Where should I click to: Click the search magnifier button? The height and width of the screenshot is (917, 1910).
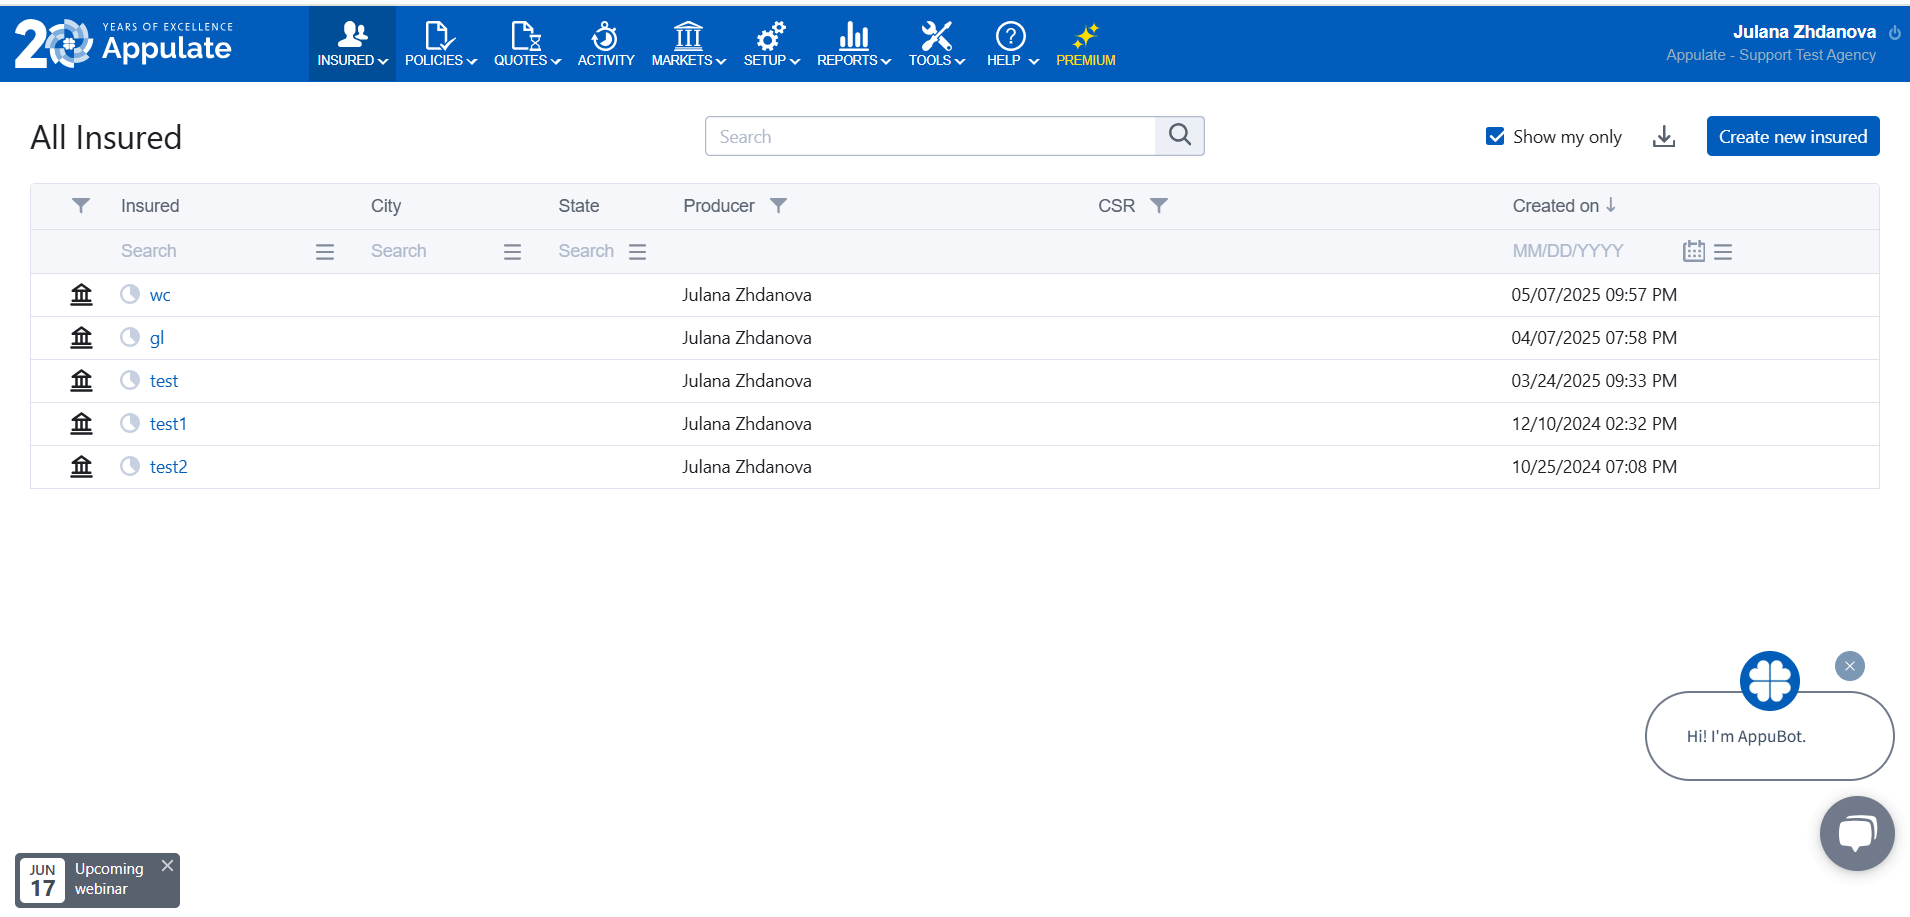(1180, 136)
